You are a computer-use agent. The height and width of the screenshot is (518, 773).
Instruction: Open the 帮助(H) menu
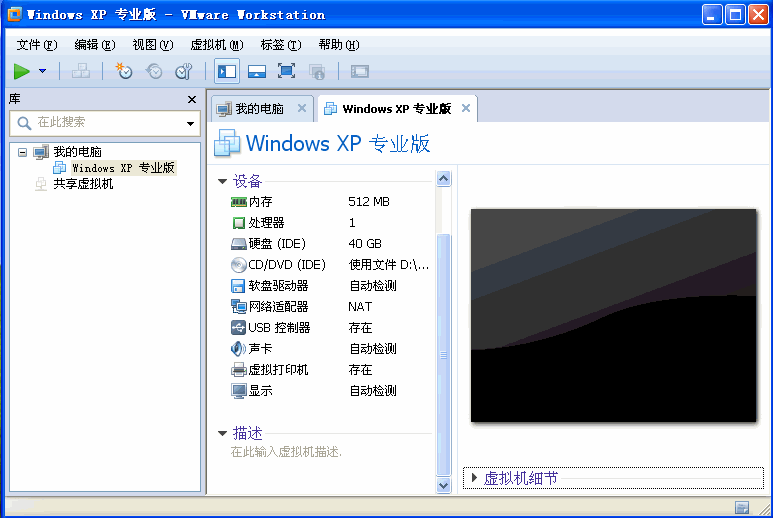click(x=339, y=45)
